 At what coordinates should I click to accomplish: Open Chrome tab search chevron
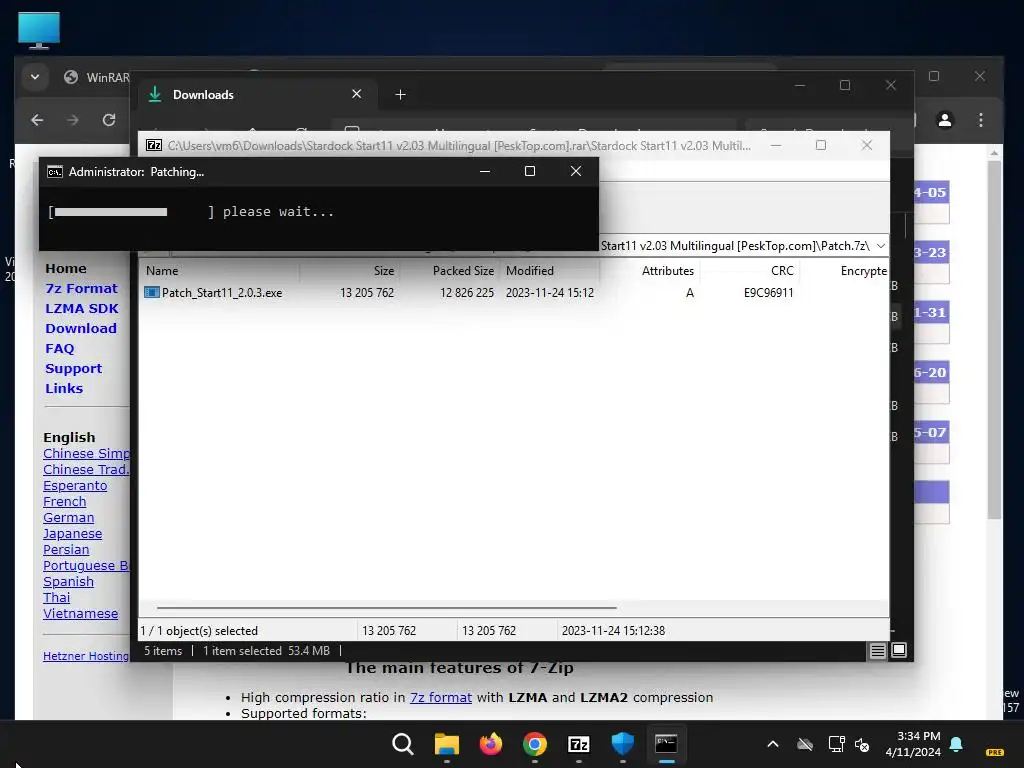(x=35, y=77)
